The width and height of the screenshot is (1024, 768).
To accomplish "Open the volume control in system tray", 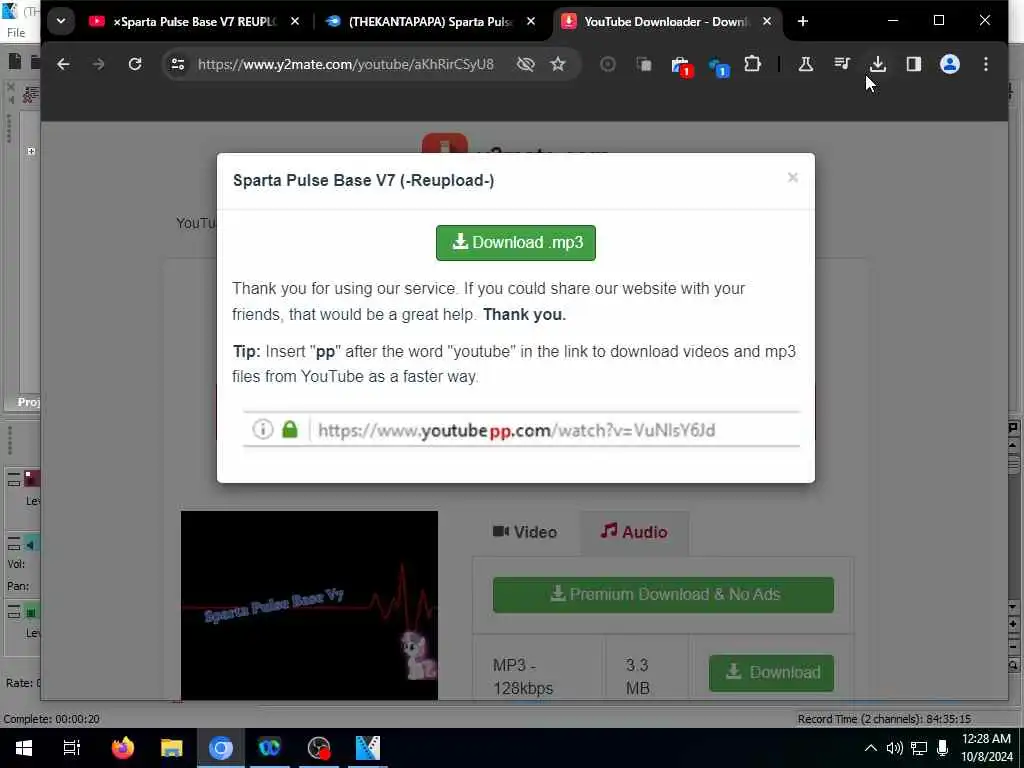I will pyautogui.click(x=894, y=748).
